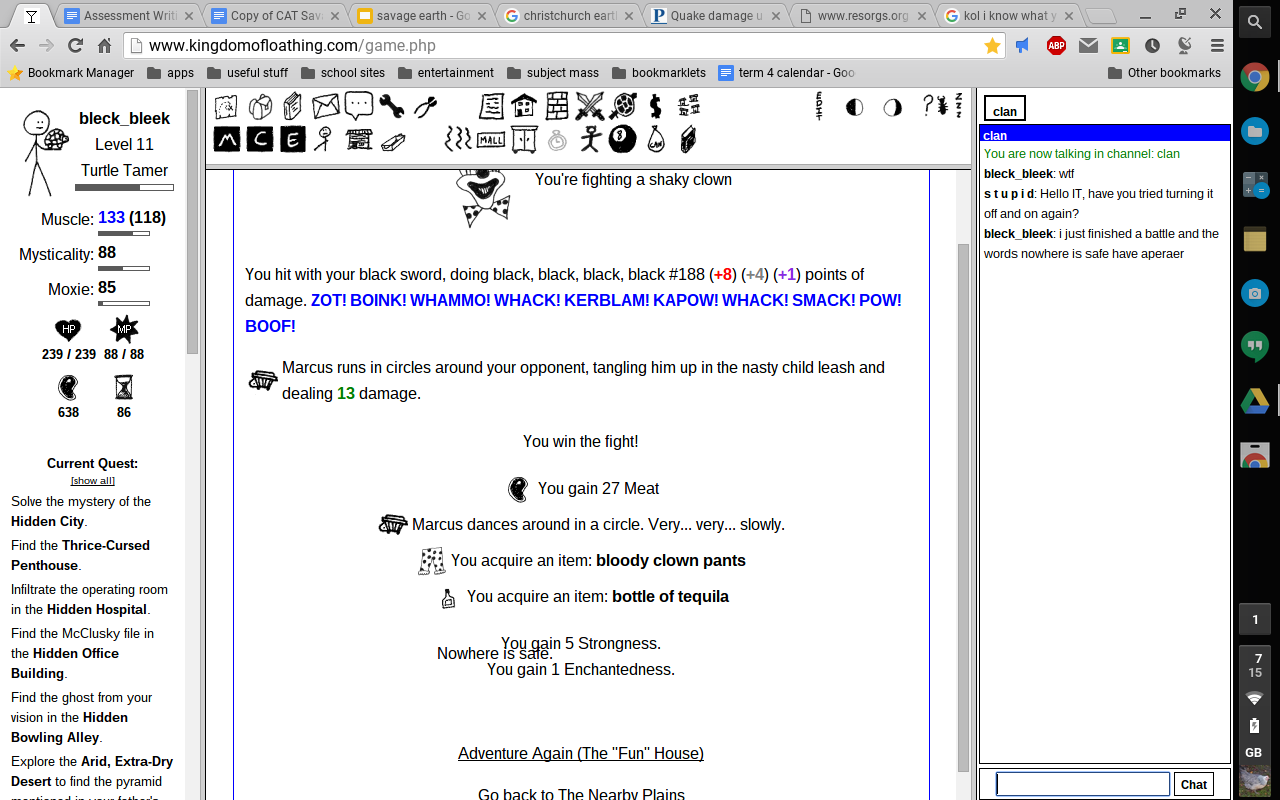Open the envelope messages icon

coord(325,106)
